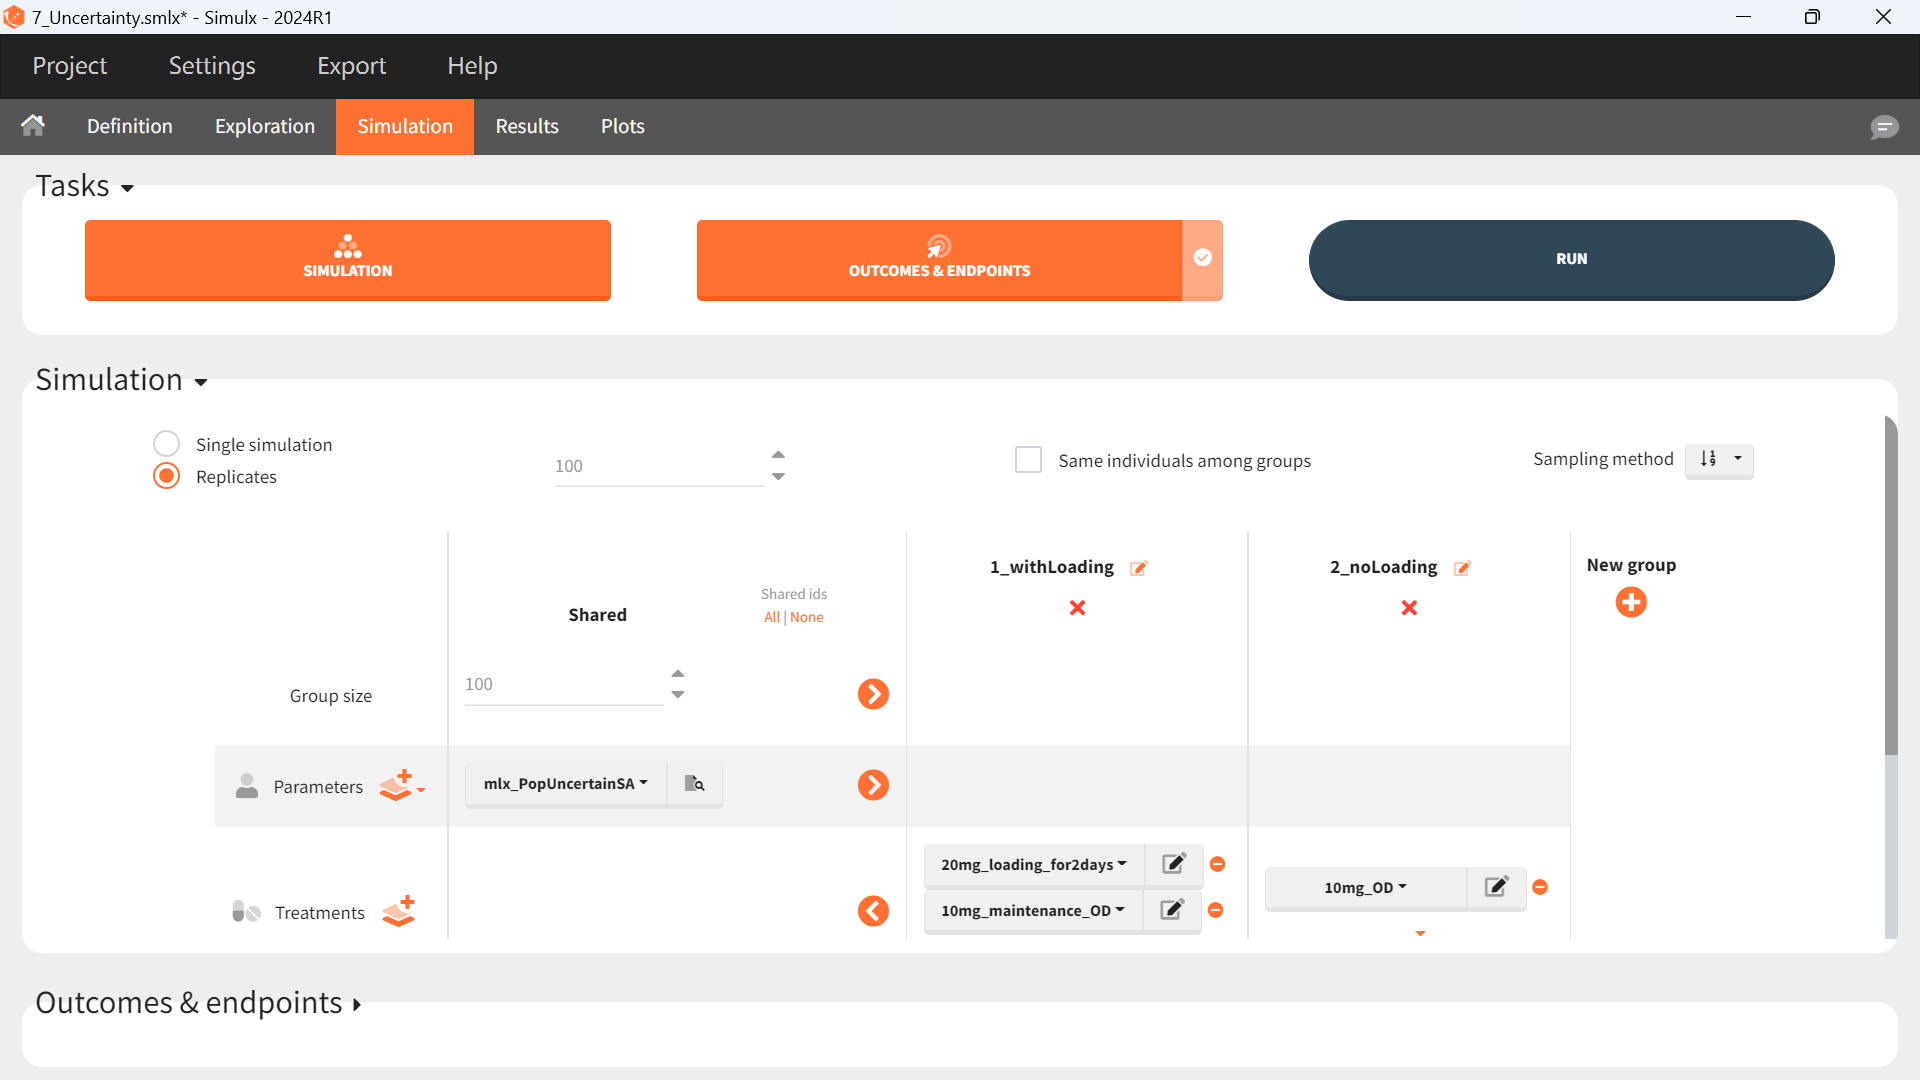The width and height of the screenshot is (1920, 1080).
Task: Increase the Group size stepper value
Action: point(678,673)
